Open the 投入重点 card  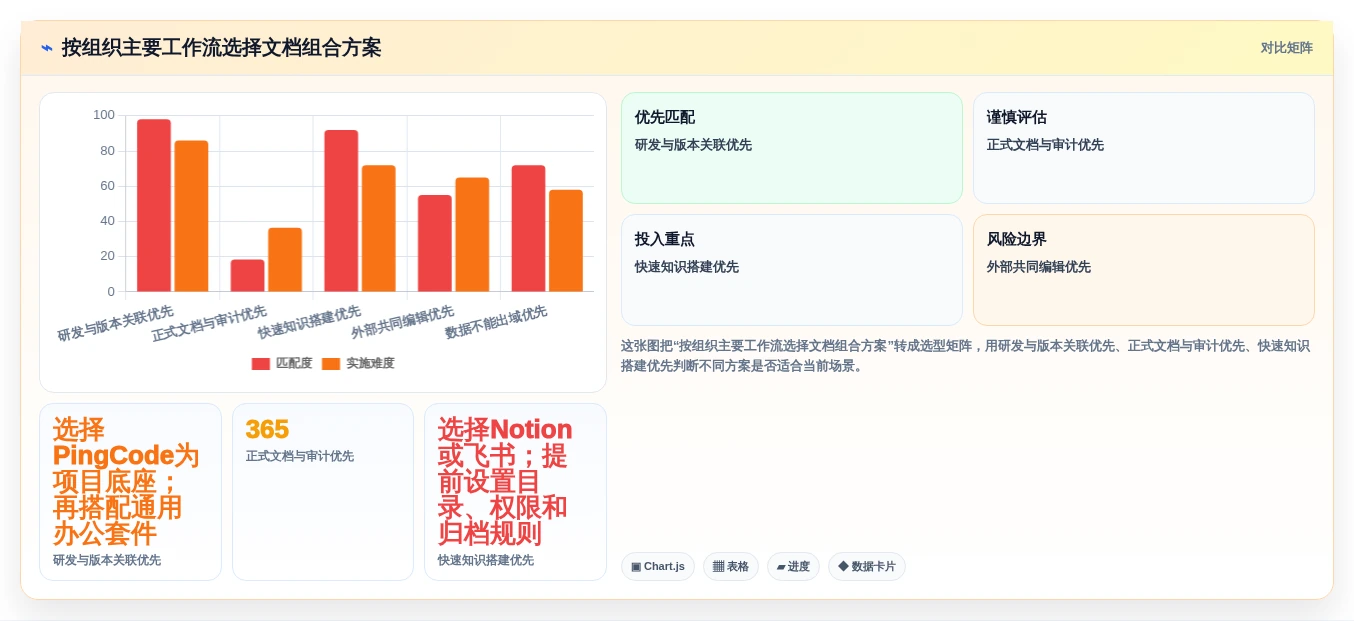(x=791, y=270)
